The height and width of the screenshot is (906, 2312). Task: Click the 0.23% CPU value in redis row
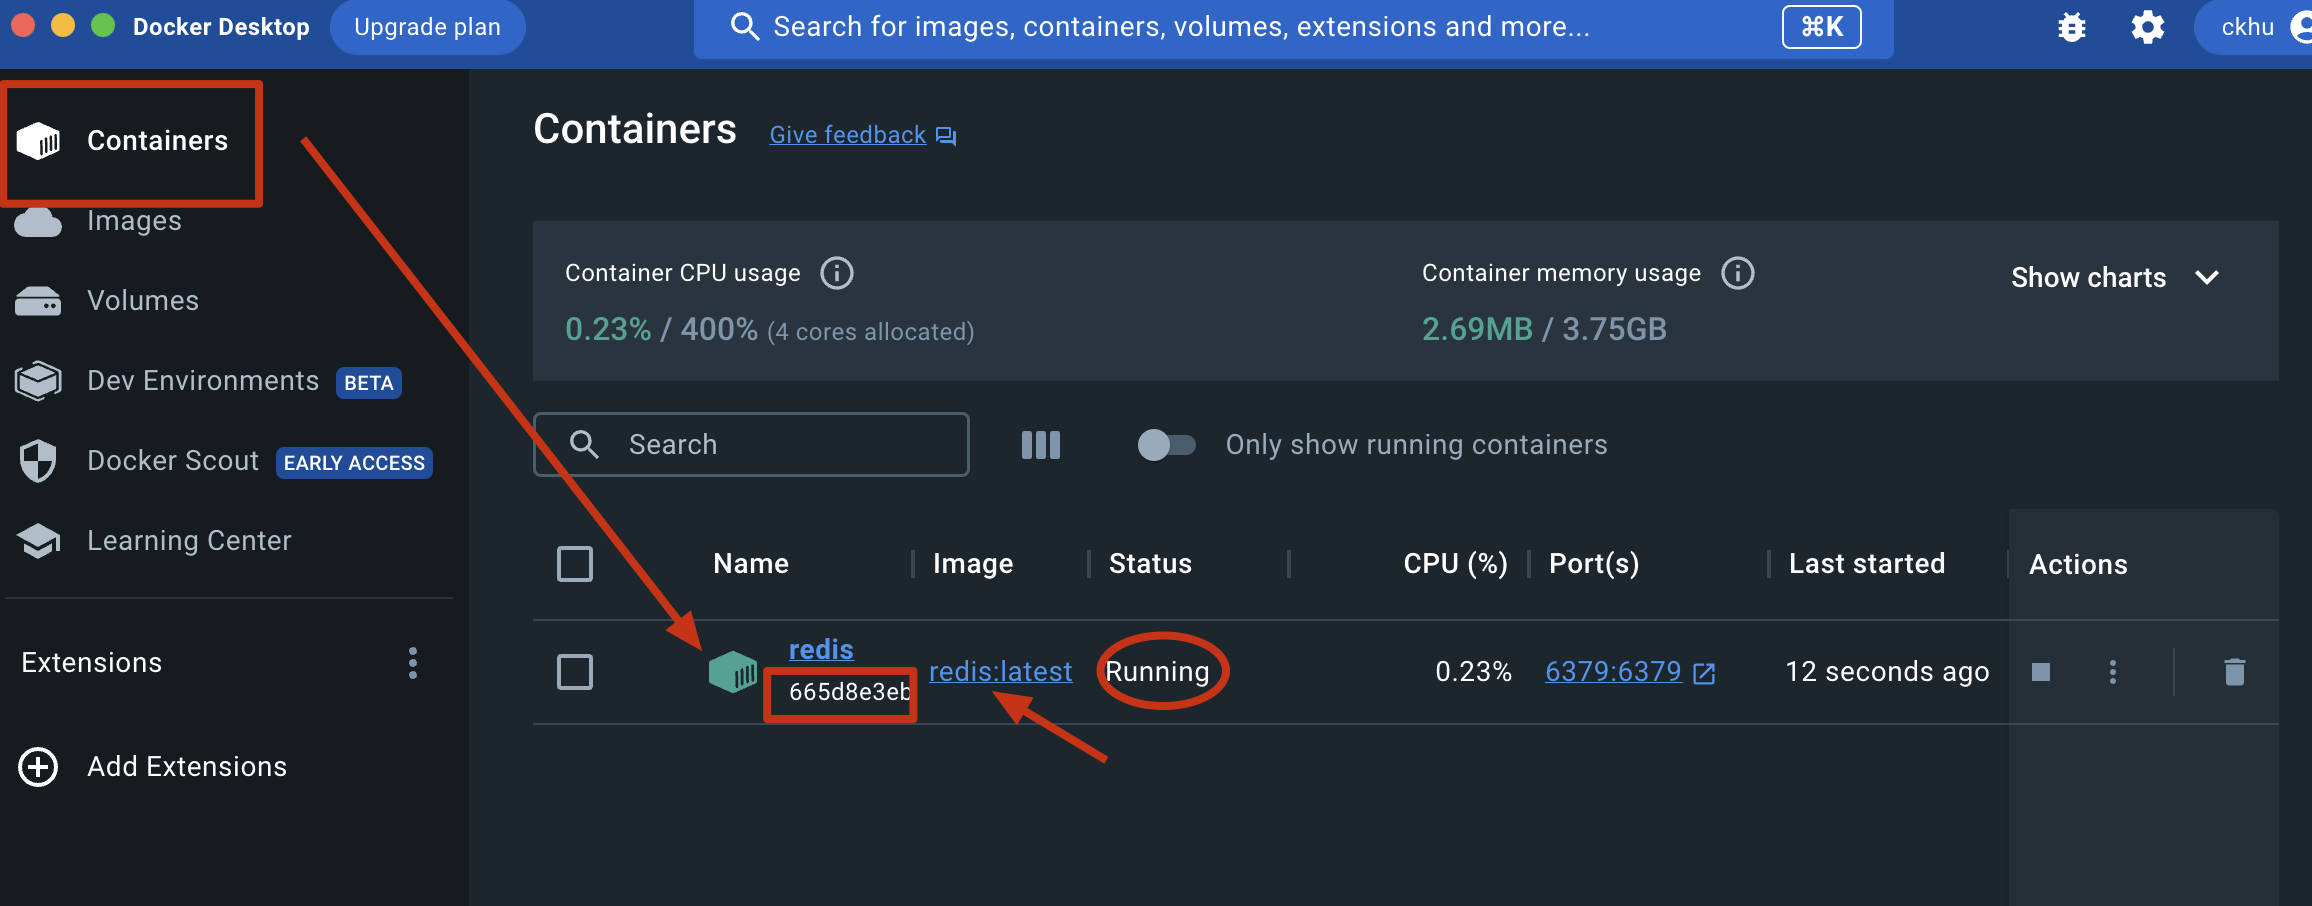pyautogui.click(x=1473, y=672)
